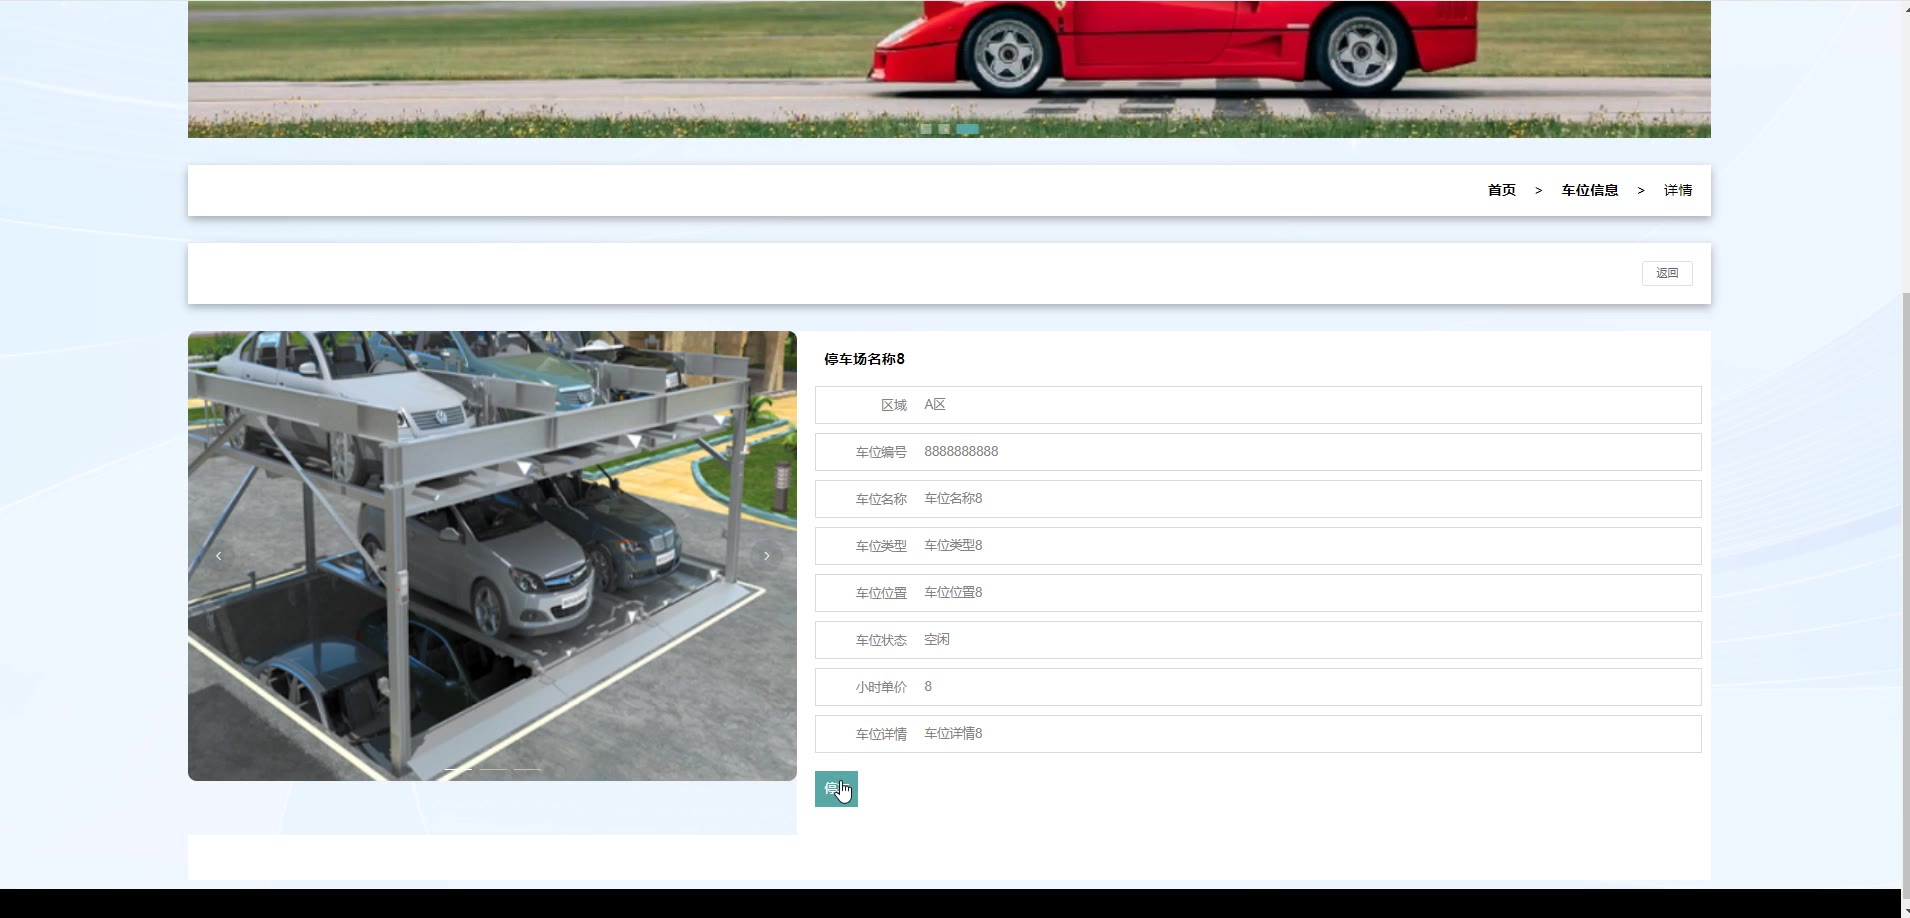1910x918 pixels.
Task: Click the 车位名称 field showing 车位名称8
Action: coord(1258,499)
